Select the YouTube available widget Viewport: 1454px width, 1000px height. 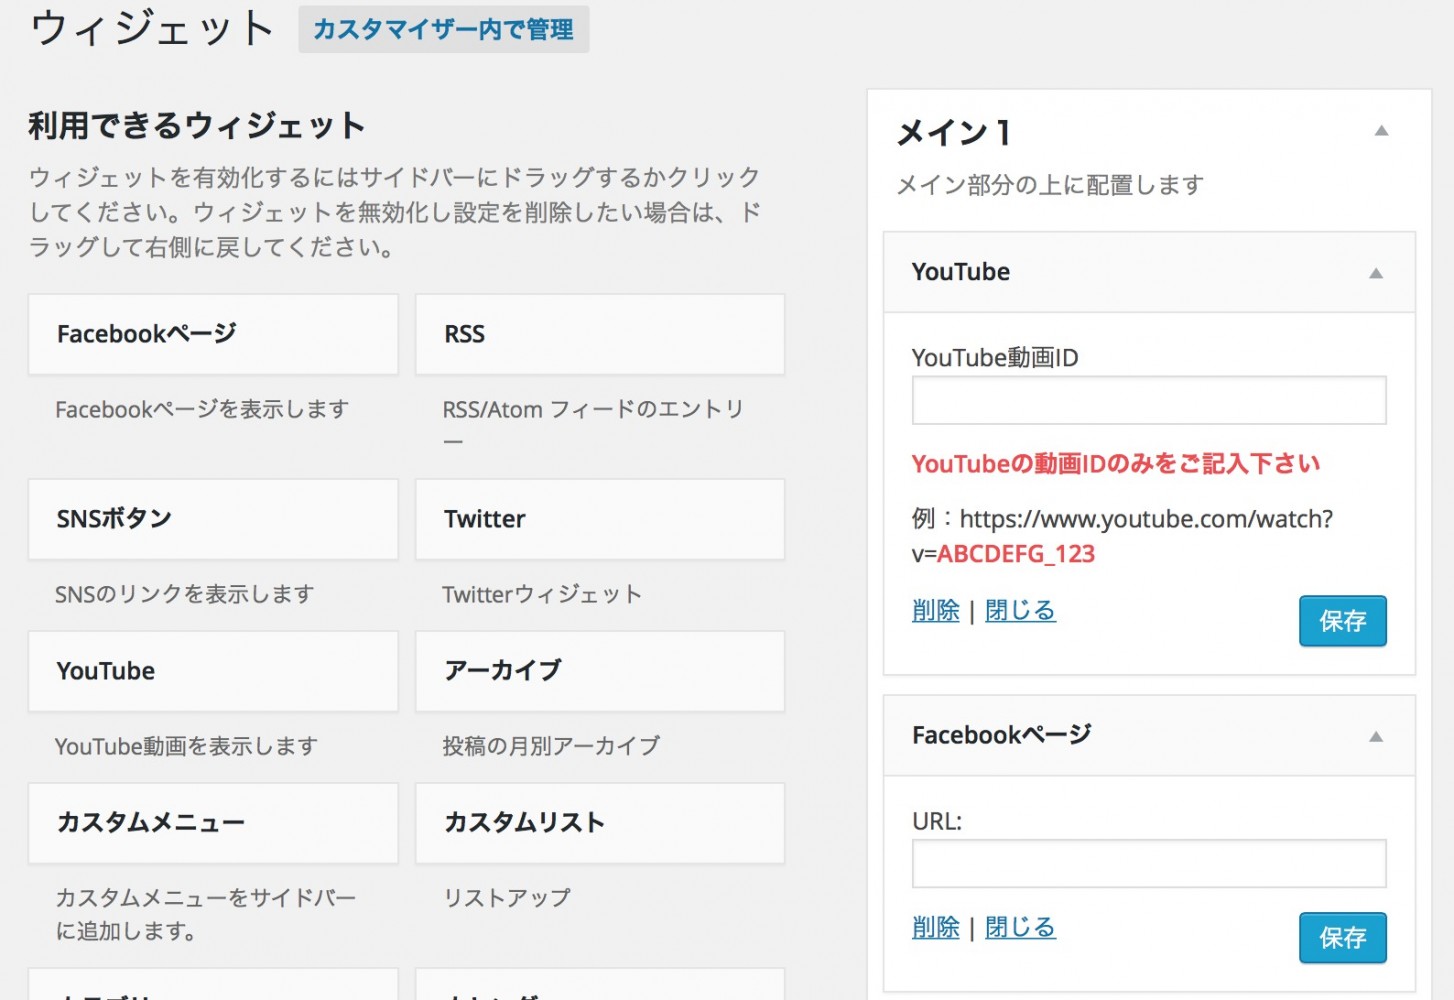click(213, 671)
